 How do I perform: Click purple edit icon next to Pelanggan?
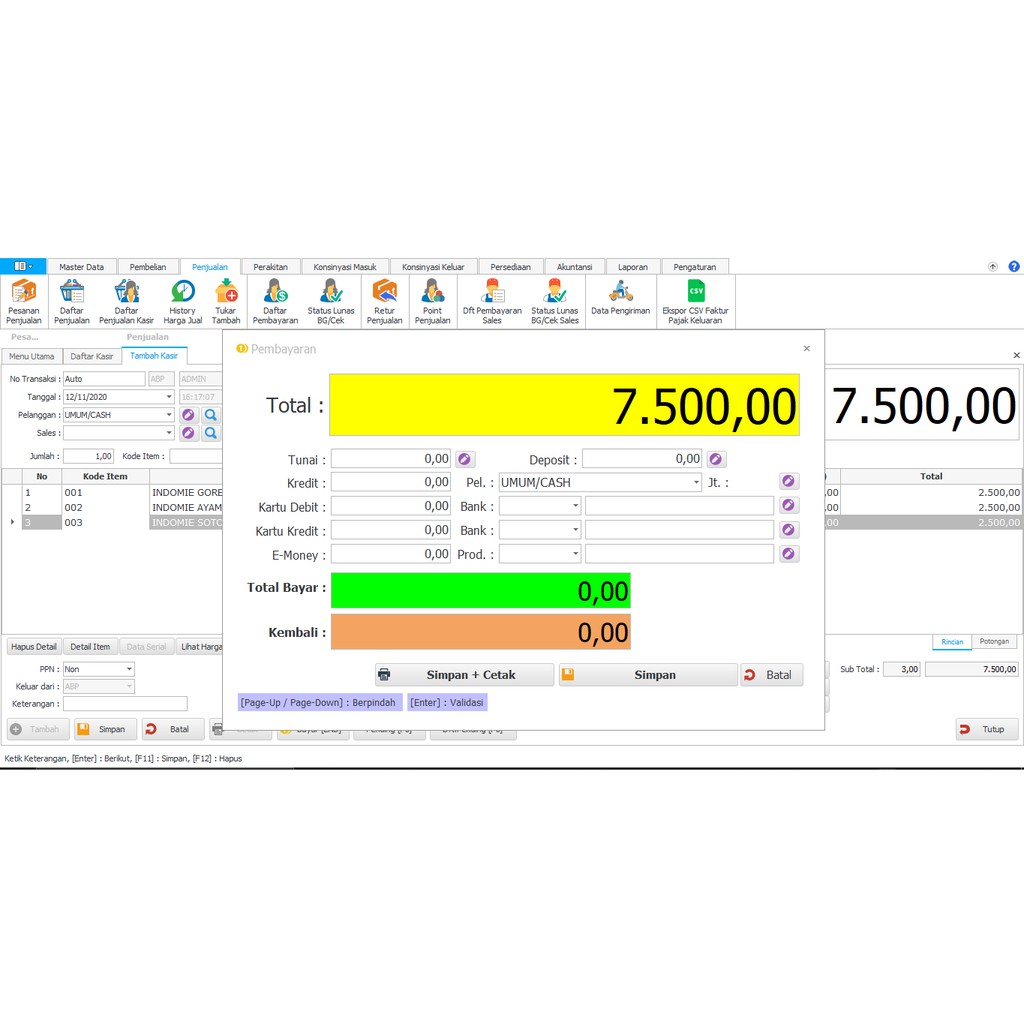point(189,415)
